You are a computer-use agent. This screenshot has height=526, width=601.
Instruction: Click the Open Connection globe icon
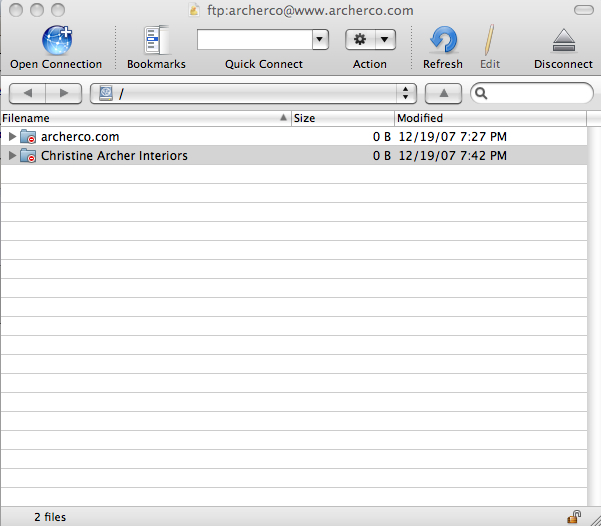[57, 40]
